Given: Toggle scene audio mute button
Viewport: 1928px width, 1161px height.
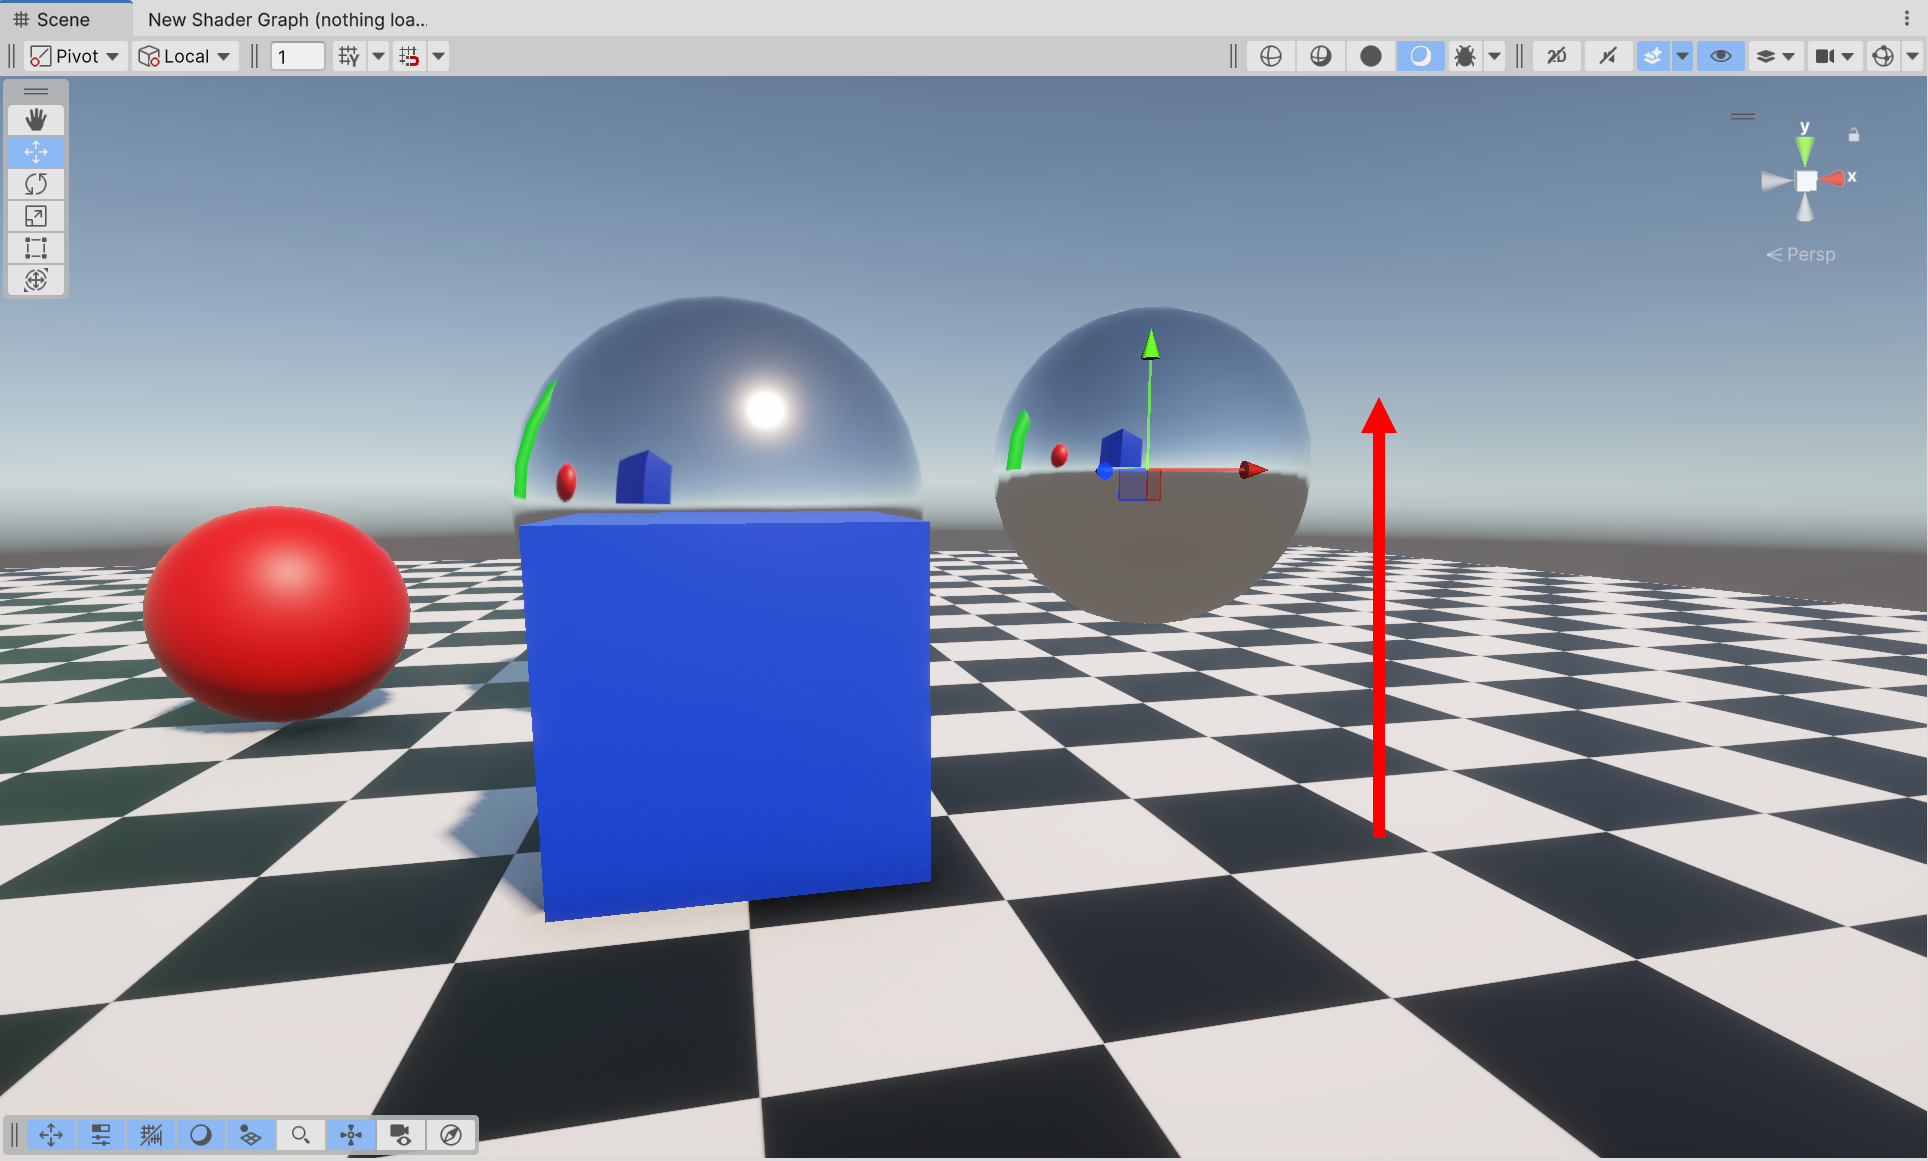Looking at the screenshot, I should pos(1607,56).
